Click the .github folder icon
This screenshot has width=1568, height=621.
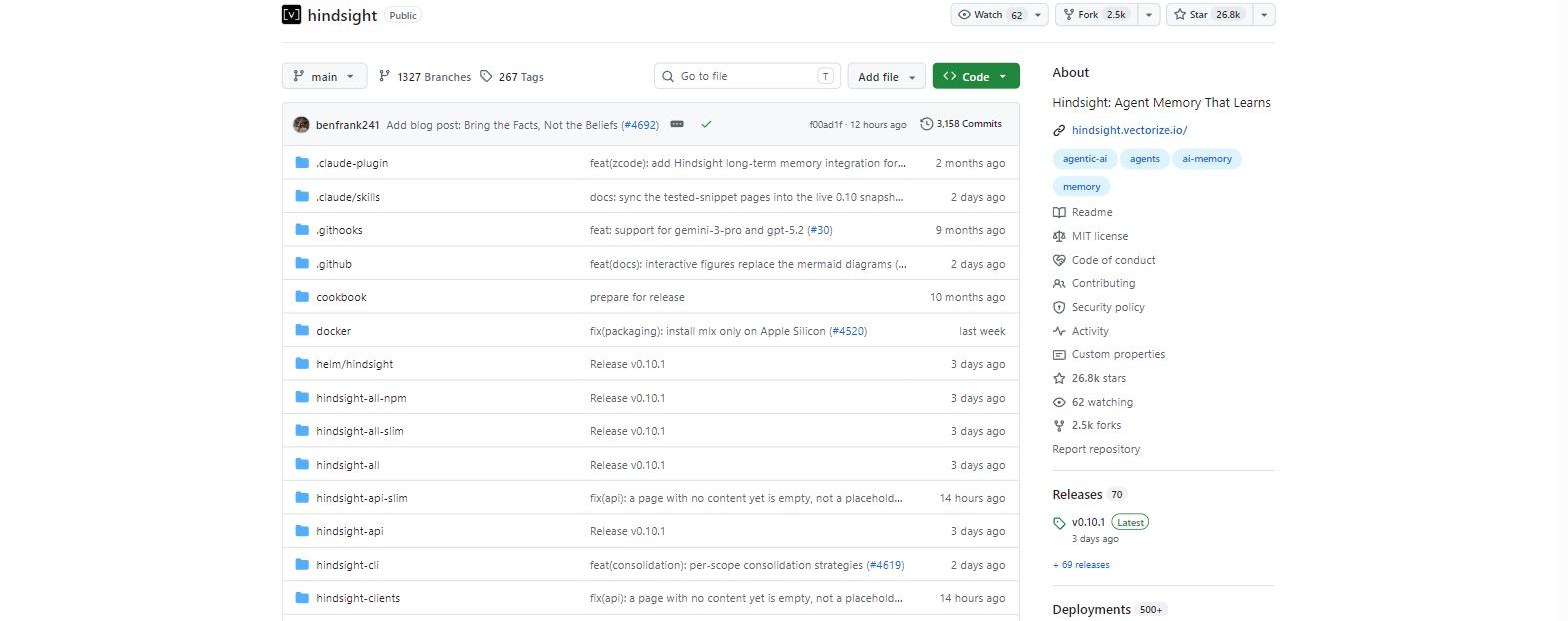click(302, 263)
